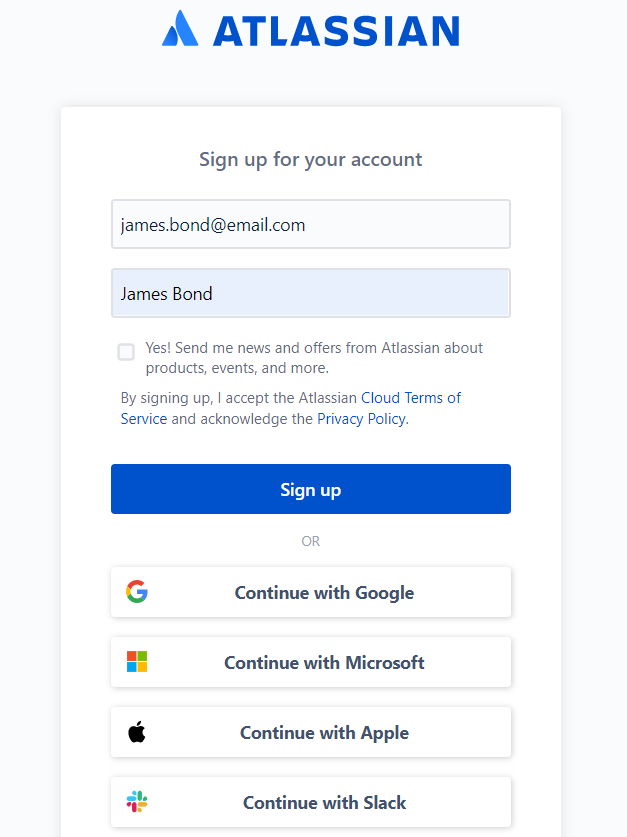Click the Atlassian triangle logo icon
This screenshot has height=837, width=627.
pyautogui.click(x=180, y=28)
